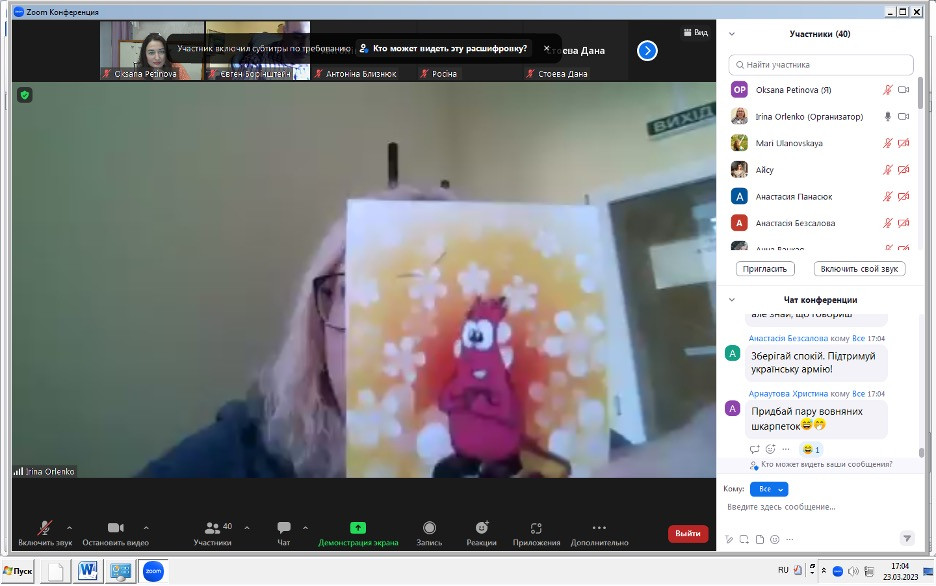The height and width of the screenshot is (586, 936).
Task: Click the chat panel scrollbar
Action: tap(920, 453)
